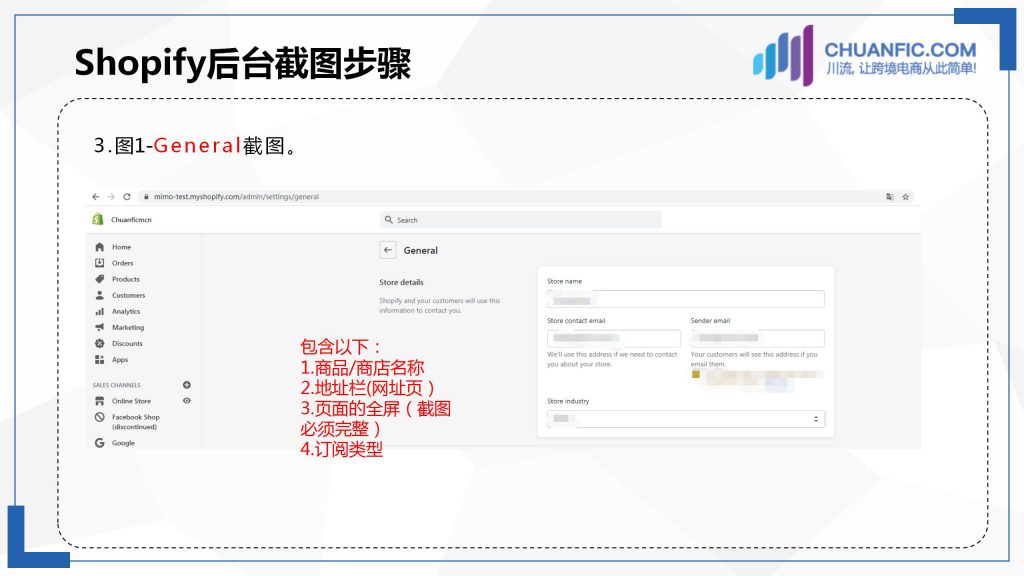1024x576 pixels.
Task: Open Analytics in sidebar
Action: [125, 312]
